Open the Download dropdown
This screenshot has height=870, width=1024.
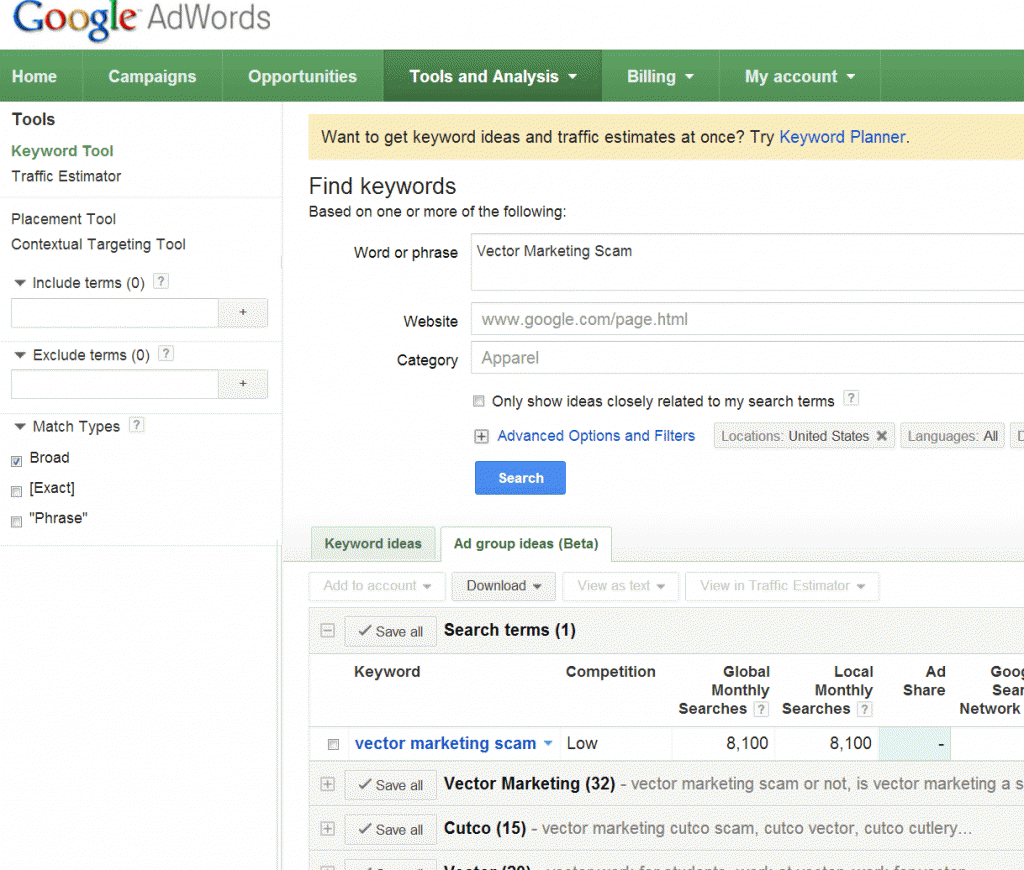(504, 586)
